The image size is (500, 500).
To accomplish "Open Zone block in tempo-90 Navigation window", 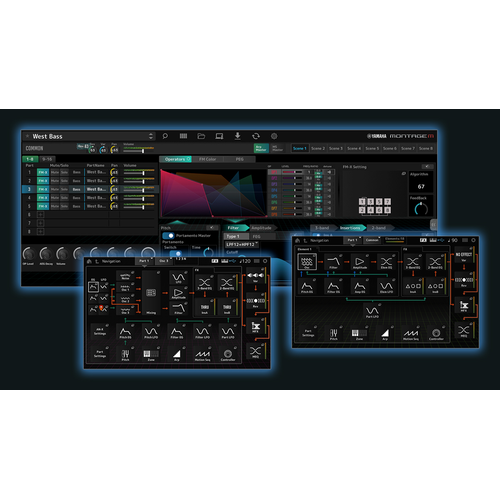I will pyautogui.click(x=359, y=334).
